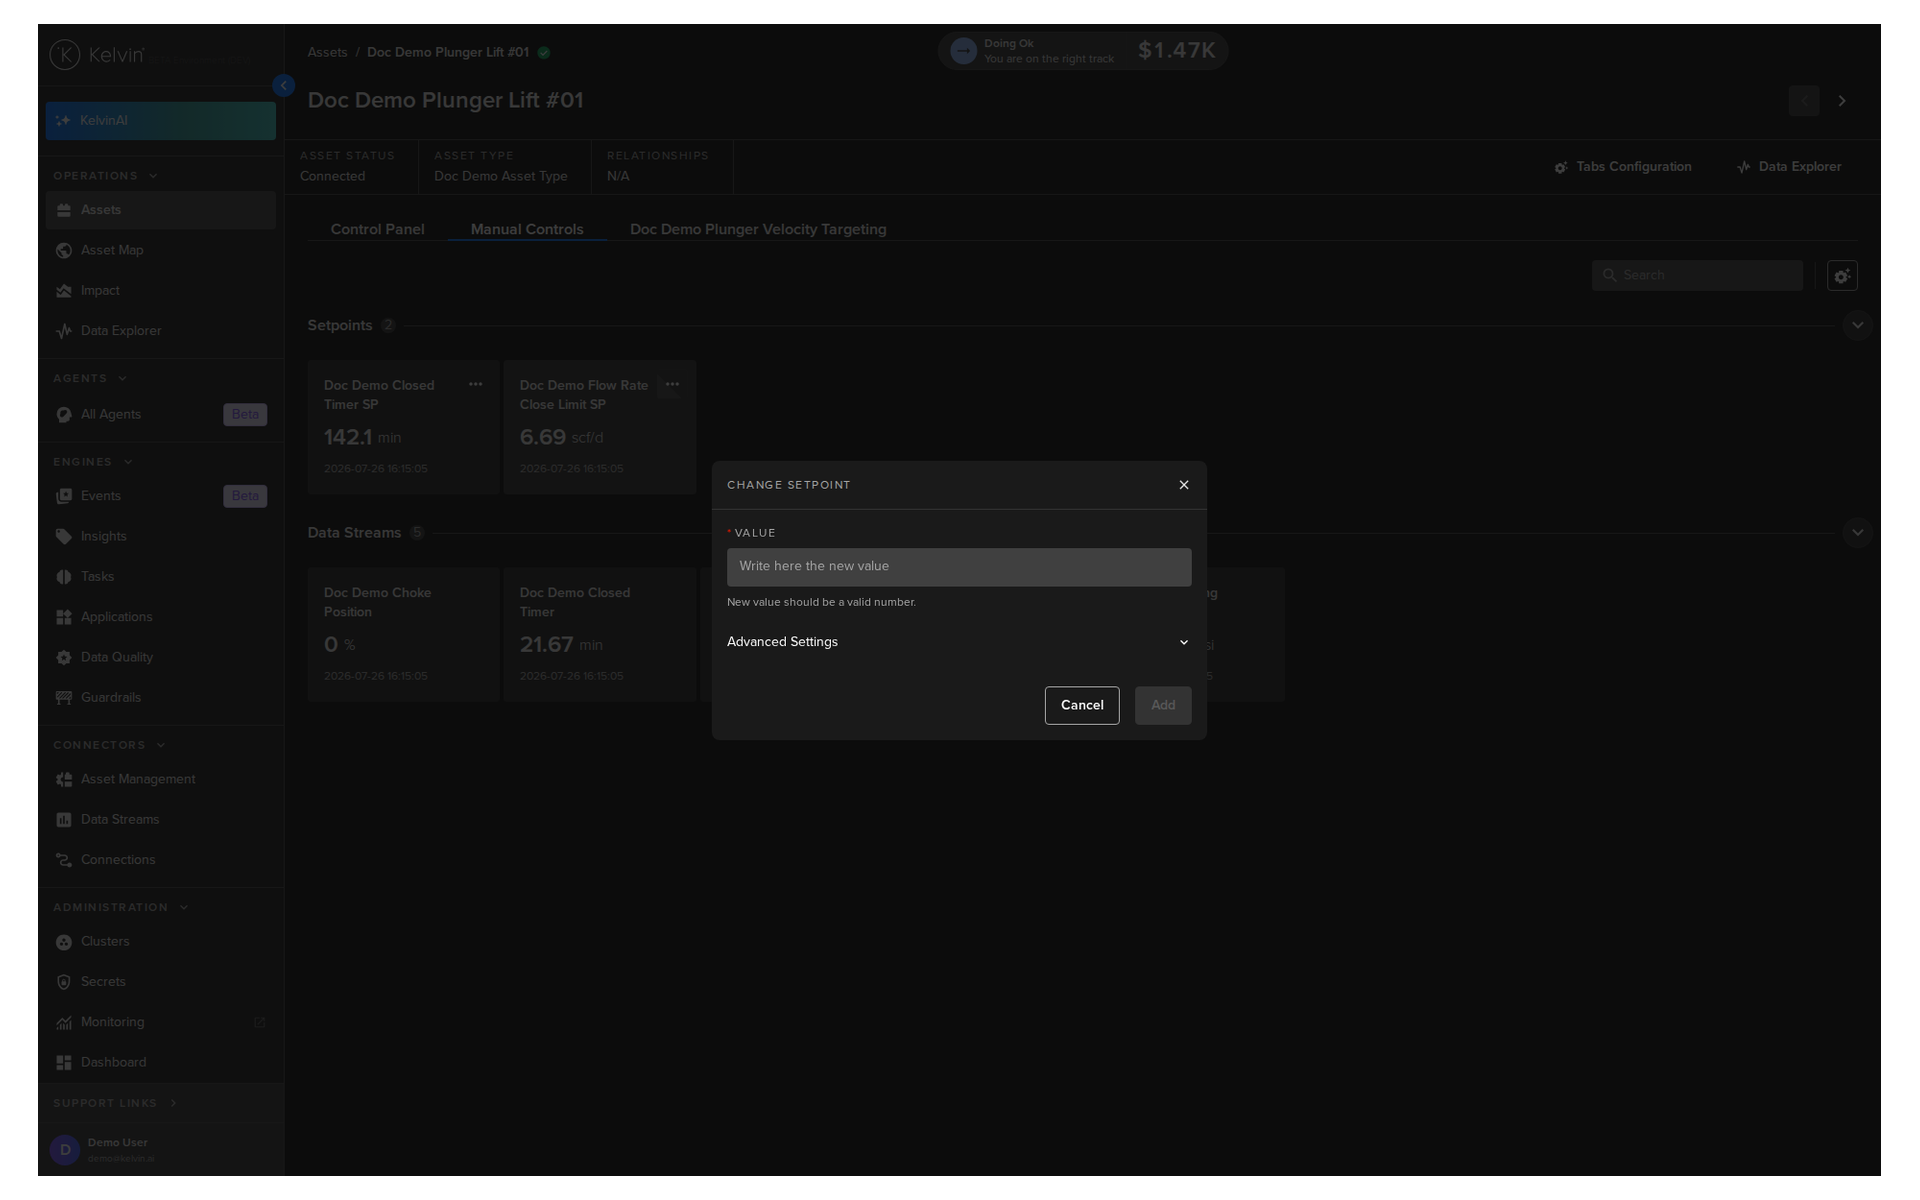The height and width of the screenshot is (1200, 1920).
Task: Collapse the sidebar with the arrow button
Action: (x=284, y=86)
